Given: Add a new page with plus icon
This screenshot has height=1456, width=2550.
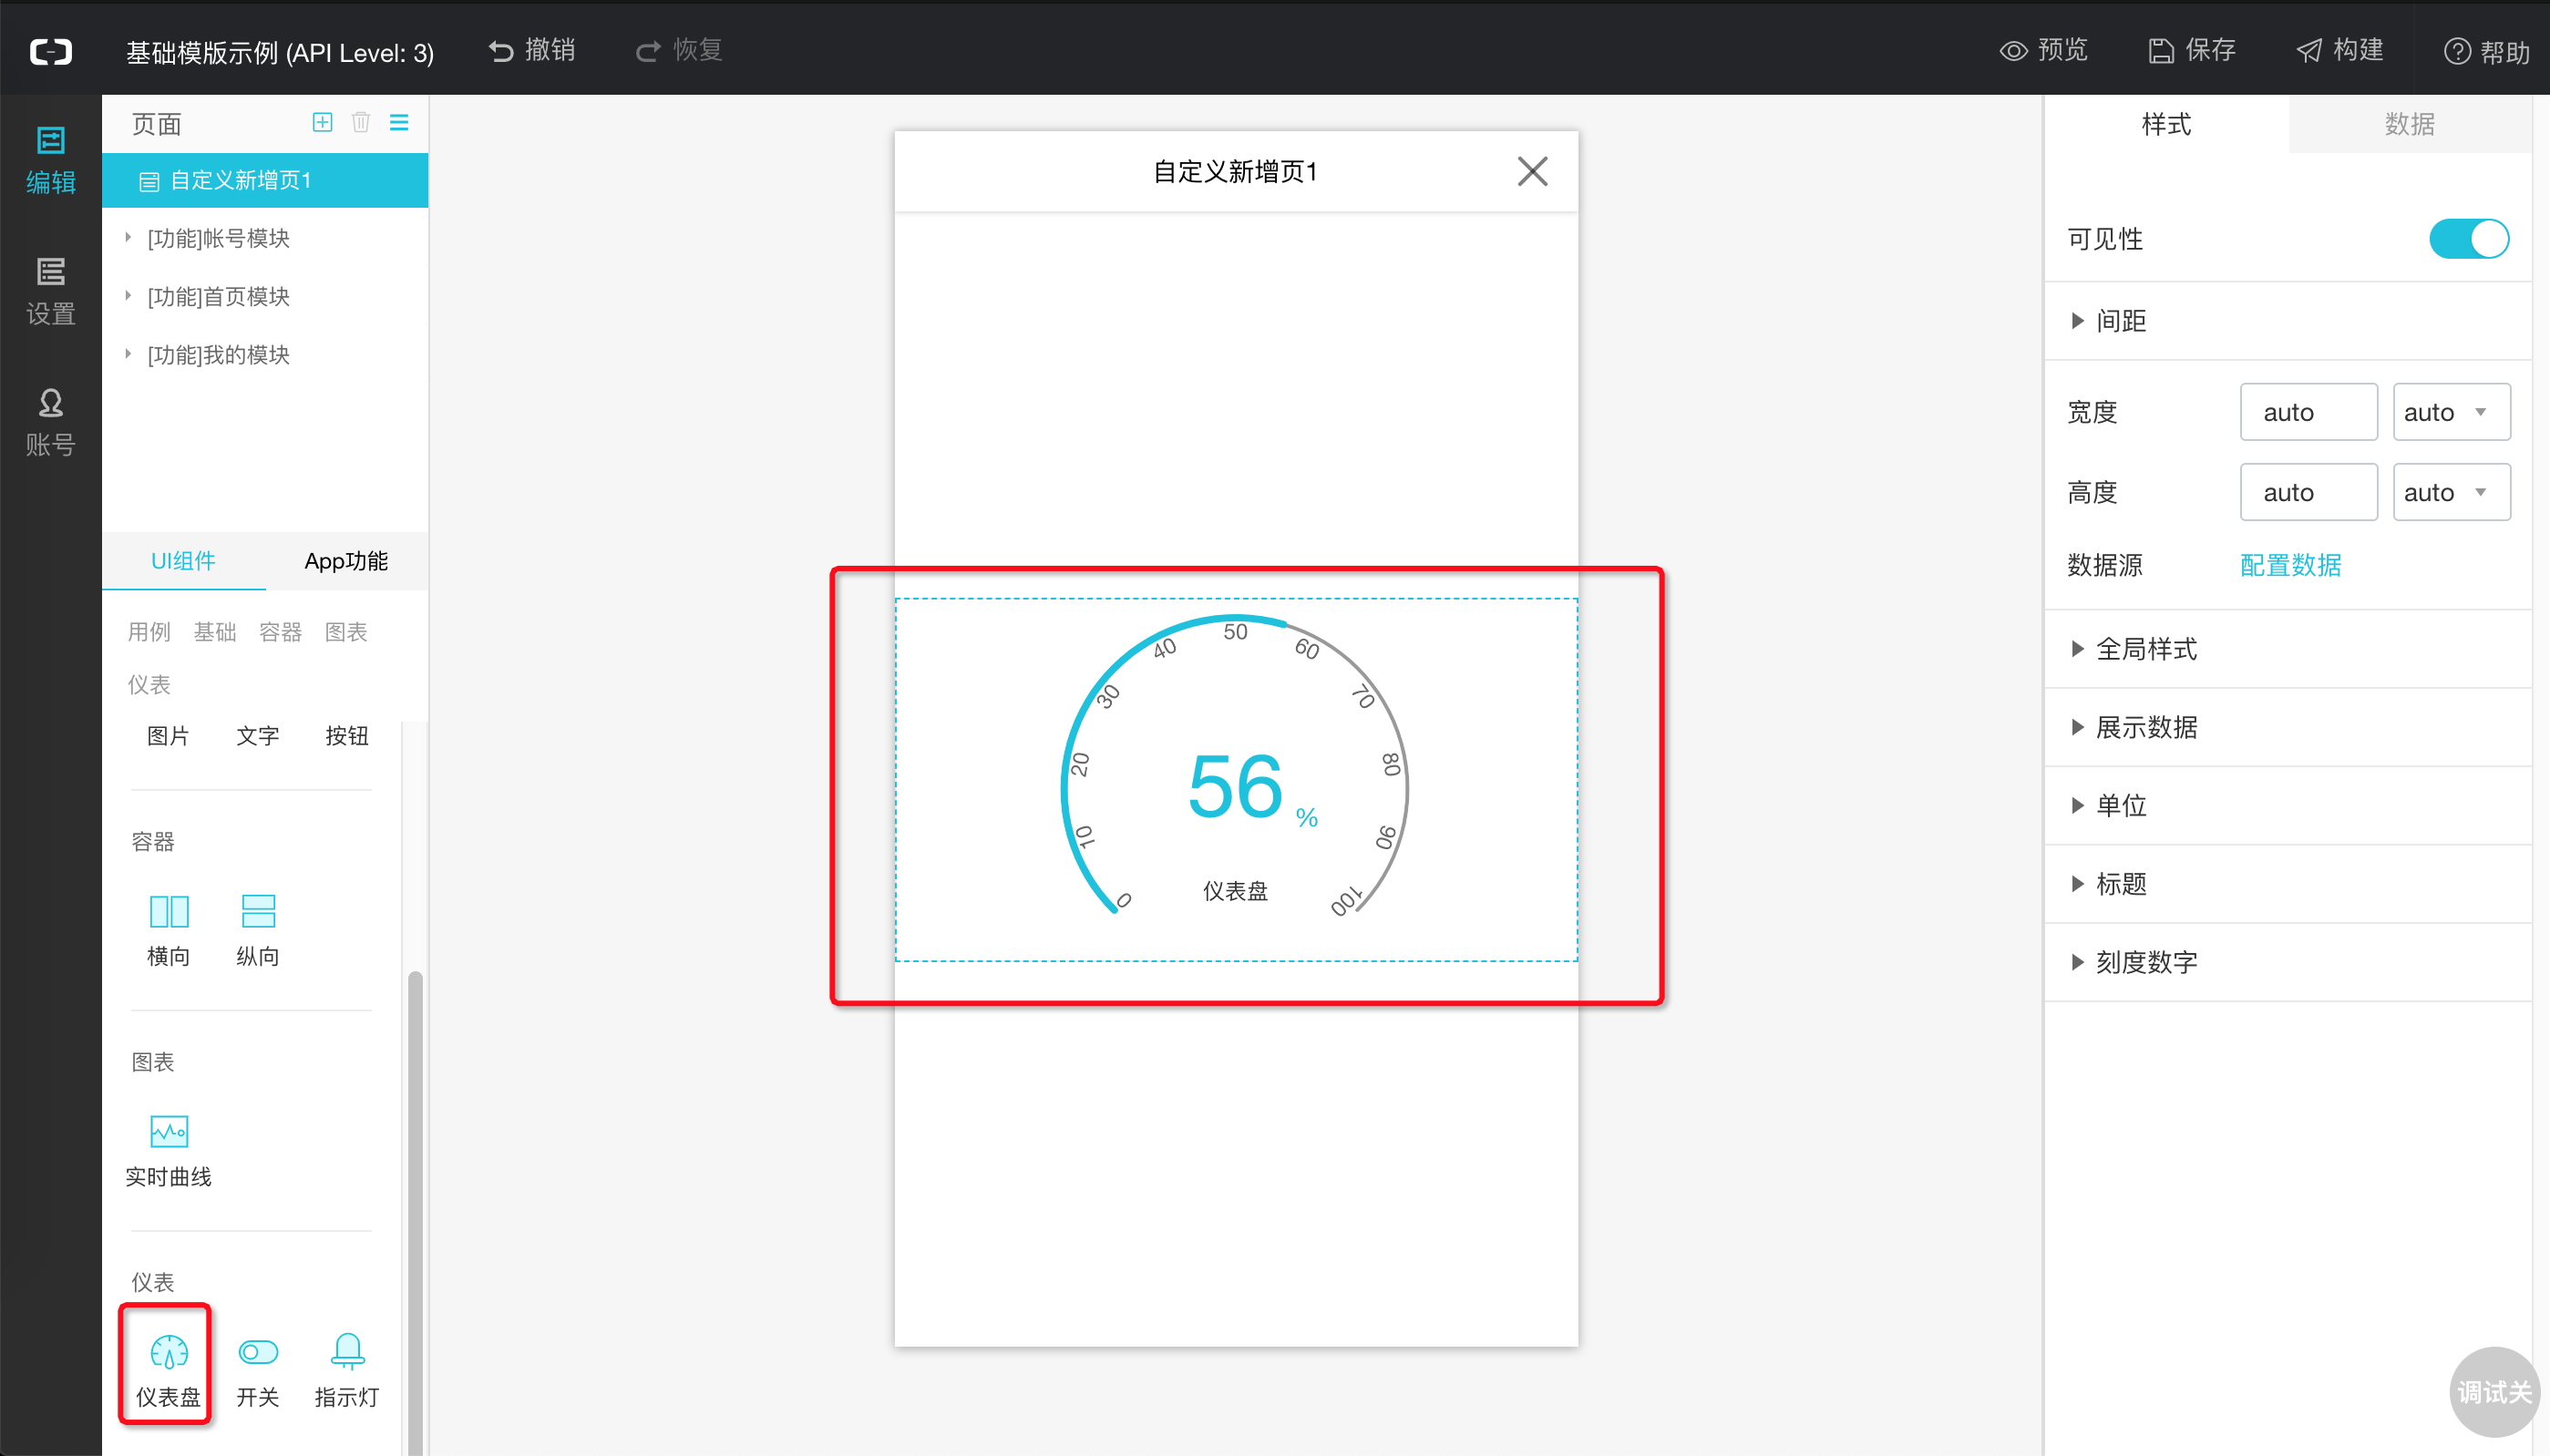Looking at the screenshot, I should [x=322, y=122].
